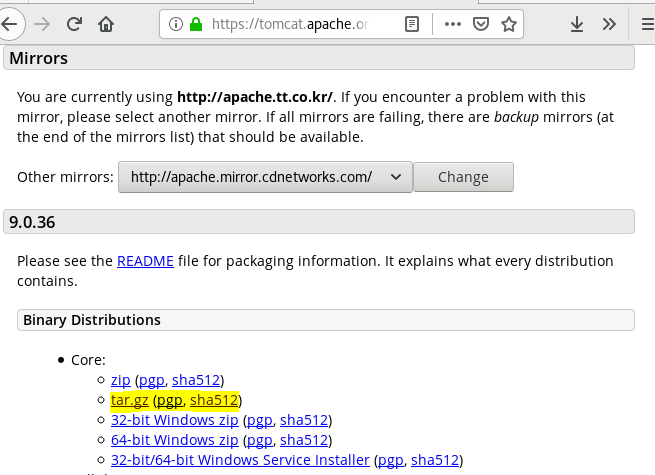Viewport: 655px width, 475px height.
Task: Open pgp for Windows Service Installer
Action: pyautogui.click(x=391, y=460)
